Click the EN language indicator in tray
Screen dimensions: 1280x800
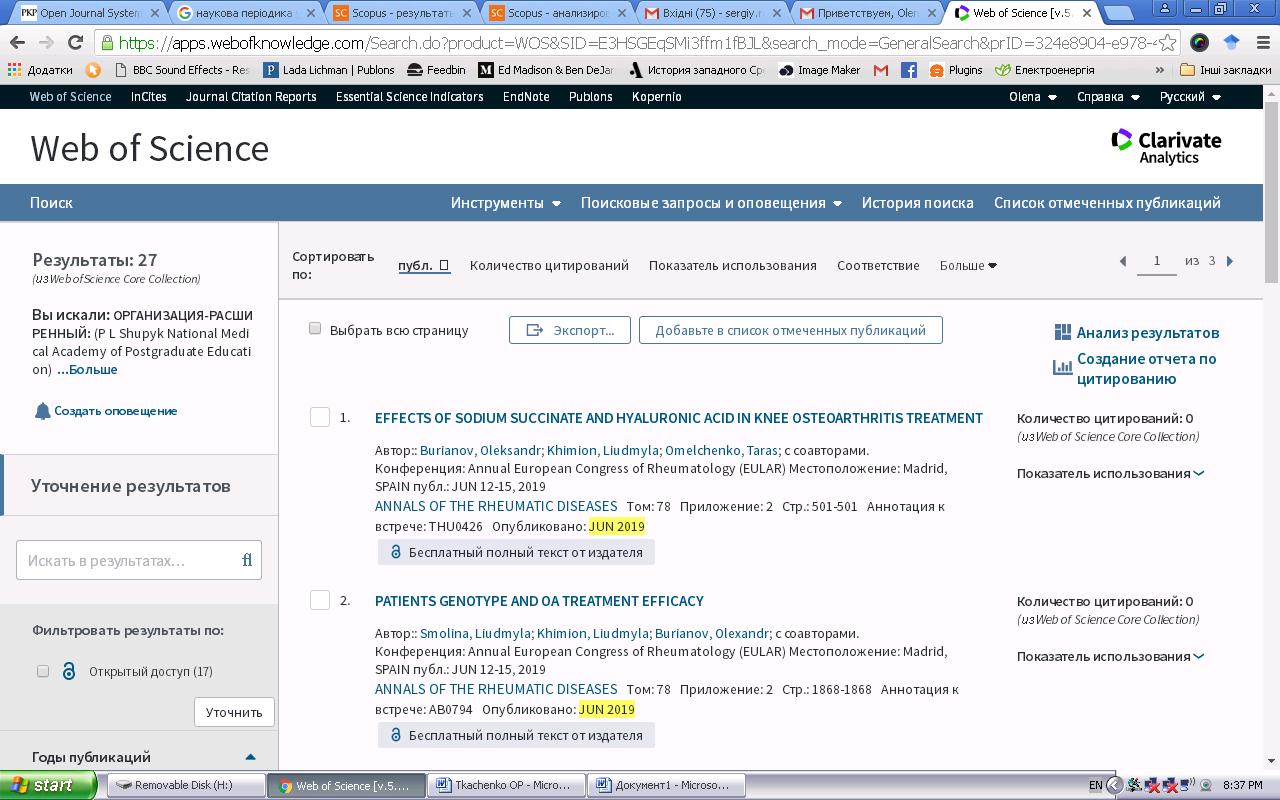pyautogui.click(x=1096, y=785)
